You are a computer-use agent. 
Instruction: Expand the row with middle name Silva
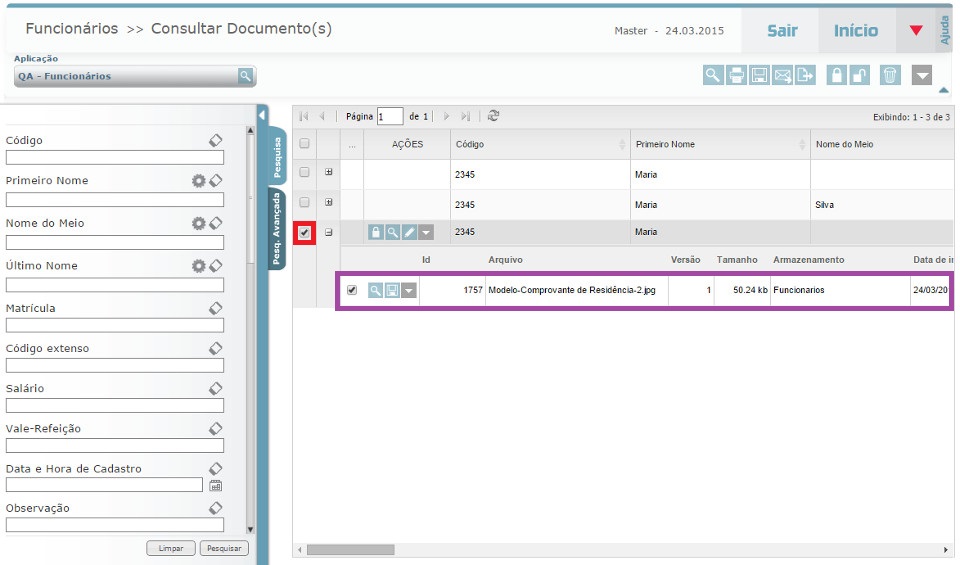(x=329, y=203)
